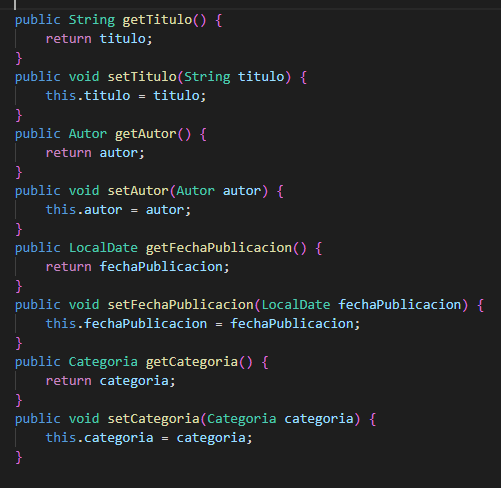The height and width of the screenshot is (488, 501).
Task: Click the setFechaPublicacion method name
Action: pos(181,305)
